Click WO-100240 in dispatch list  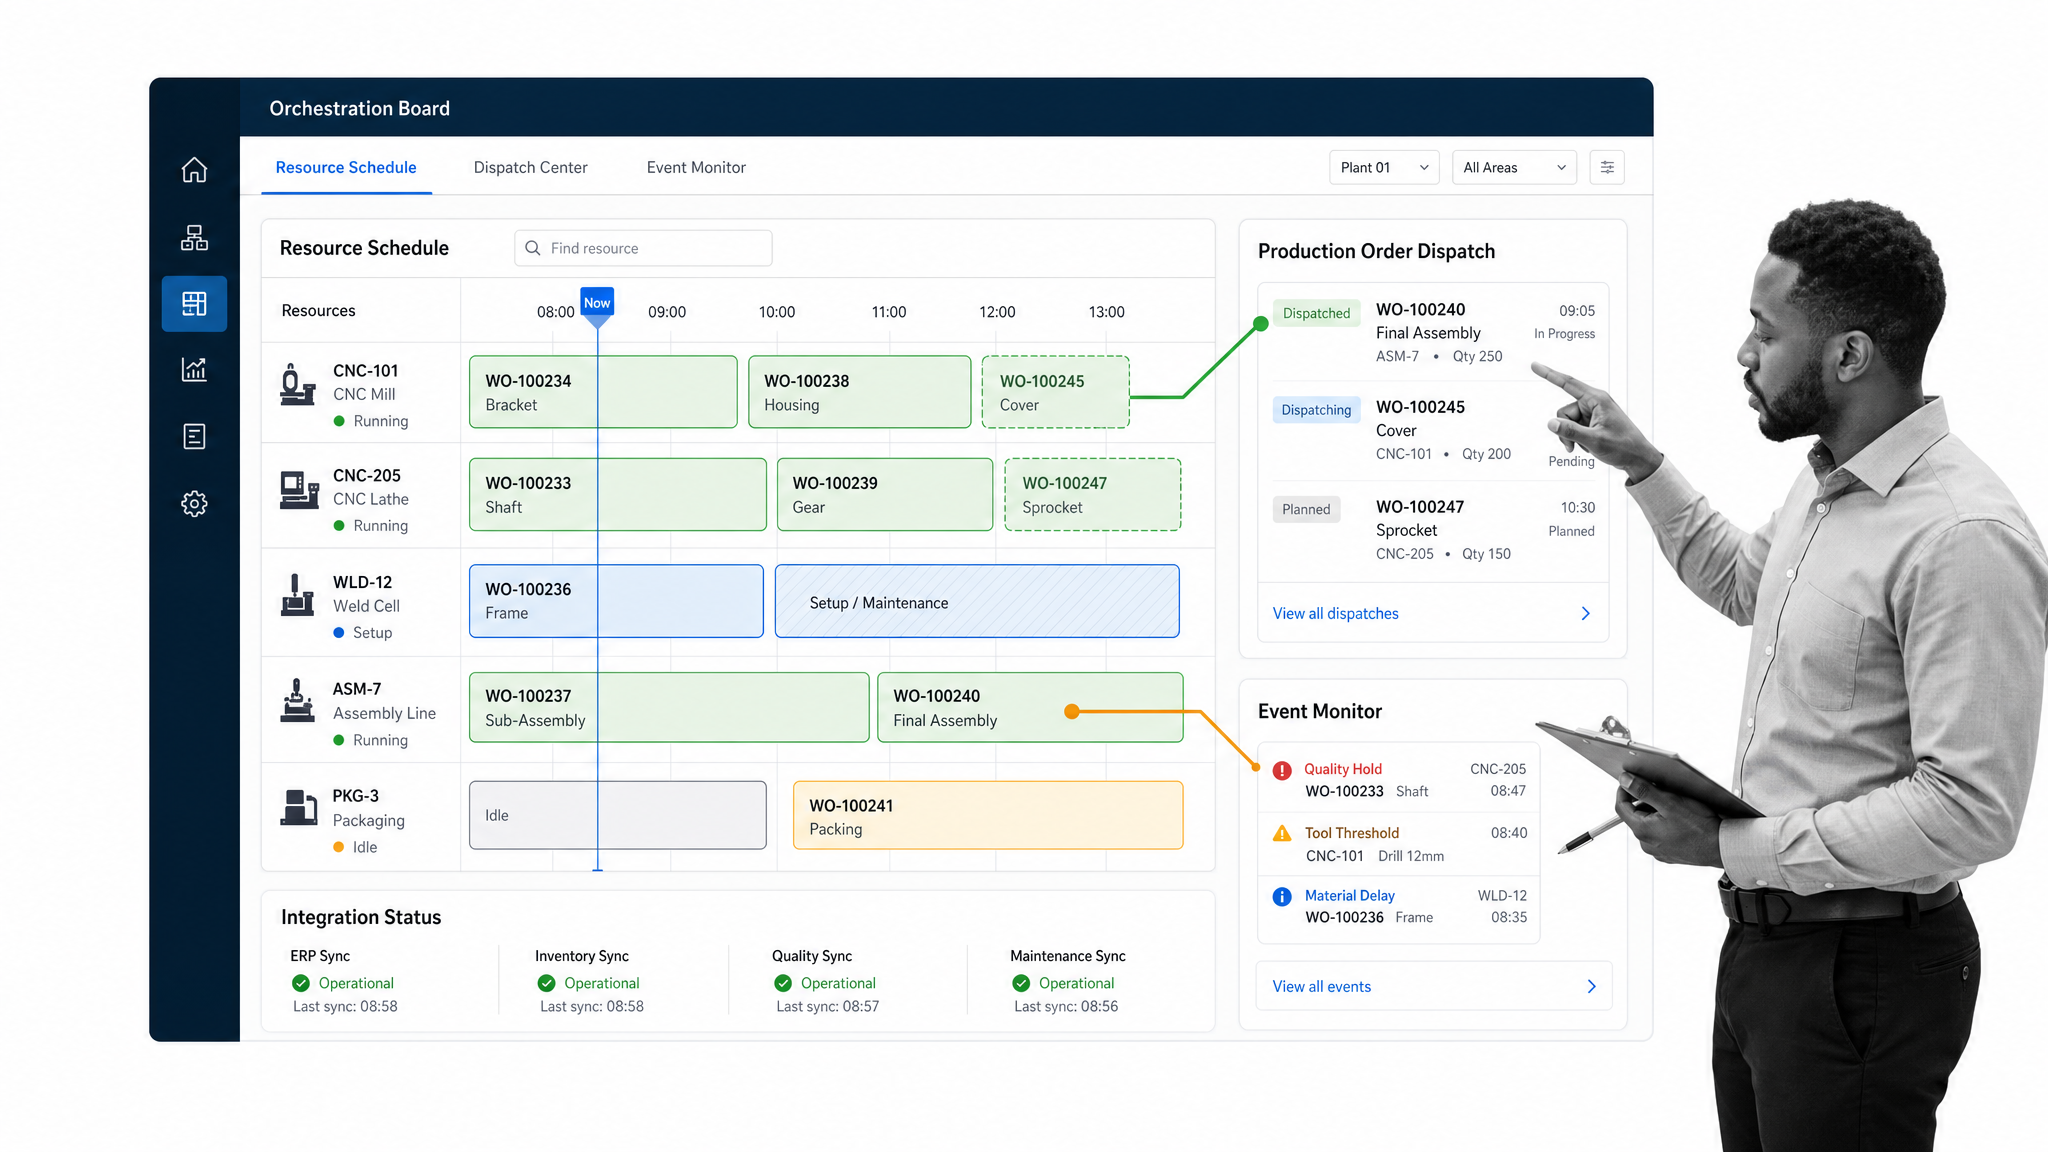click(x=1420, y=310)
